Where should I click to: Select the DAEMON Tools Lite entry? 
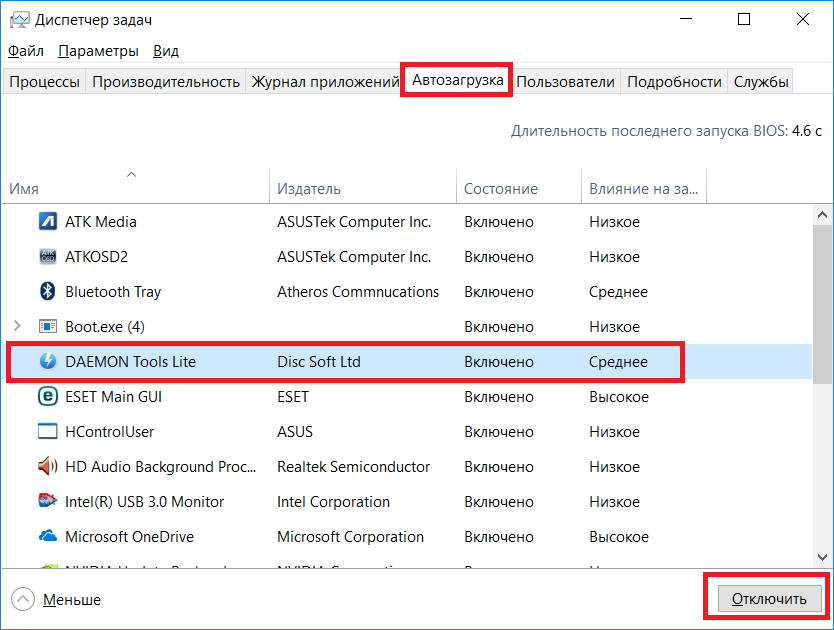(130, 362)
